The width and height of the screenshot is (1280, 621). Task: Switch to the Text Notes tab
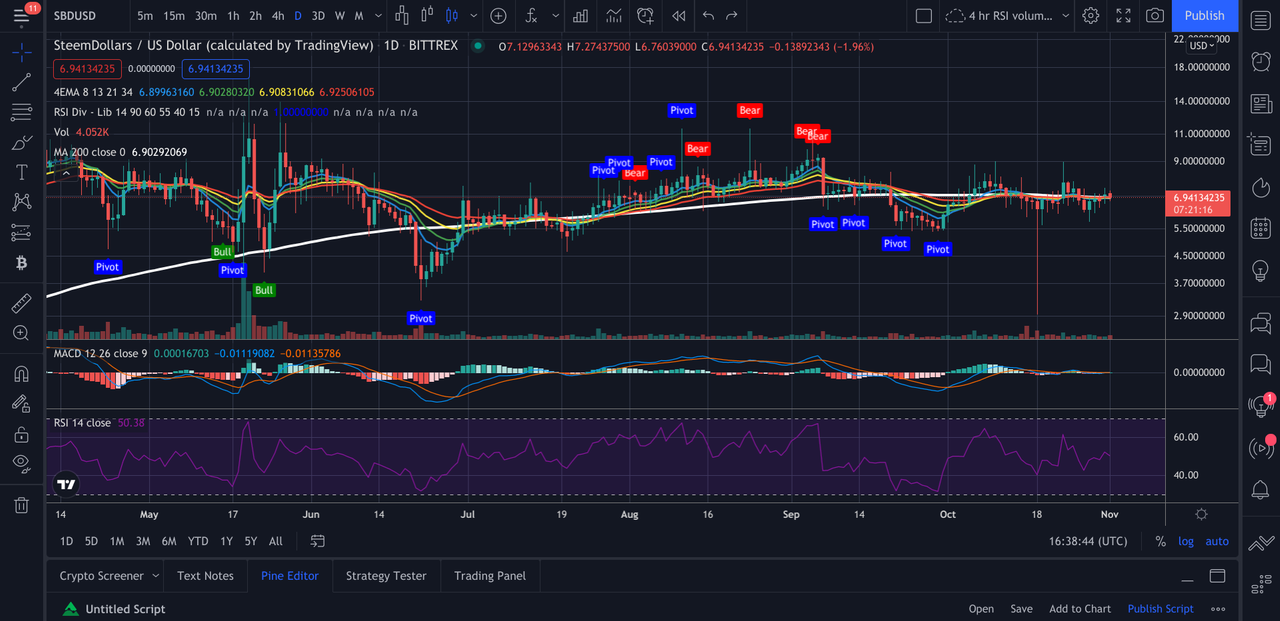[205, 576]
